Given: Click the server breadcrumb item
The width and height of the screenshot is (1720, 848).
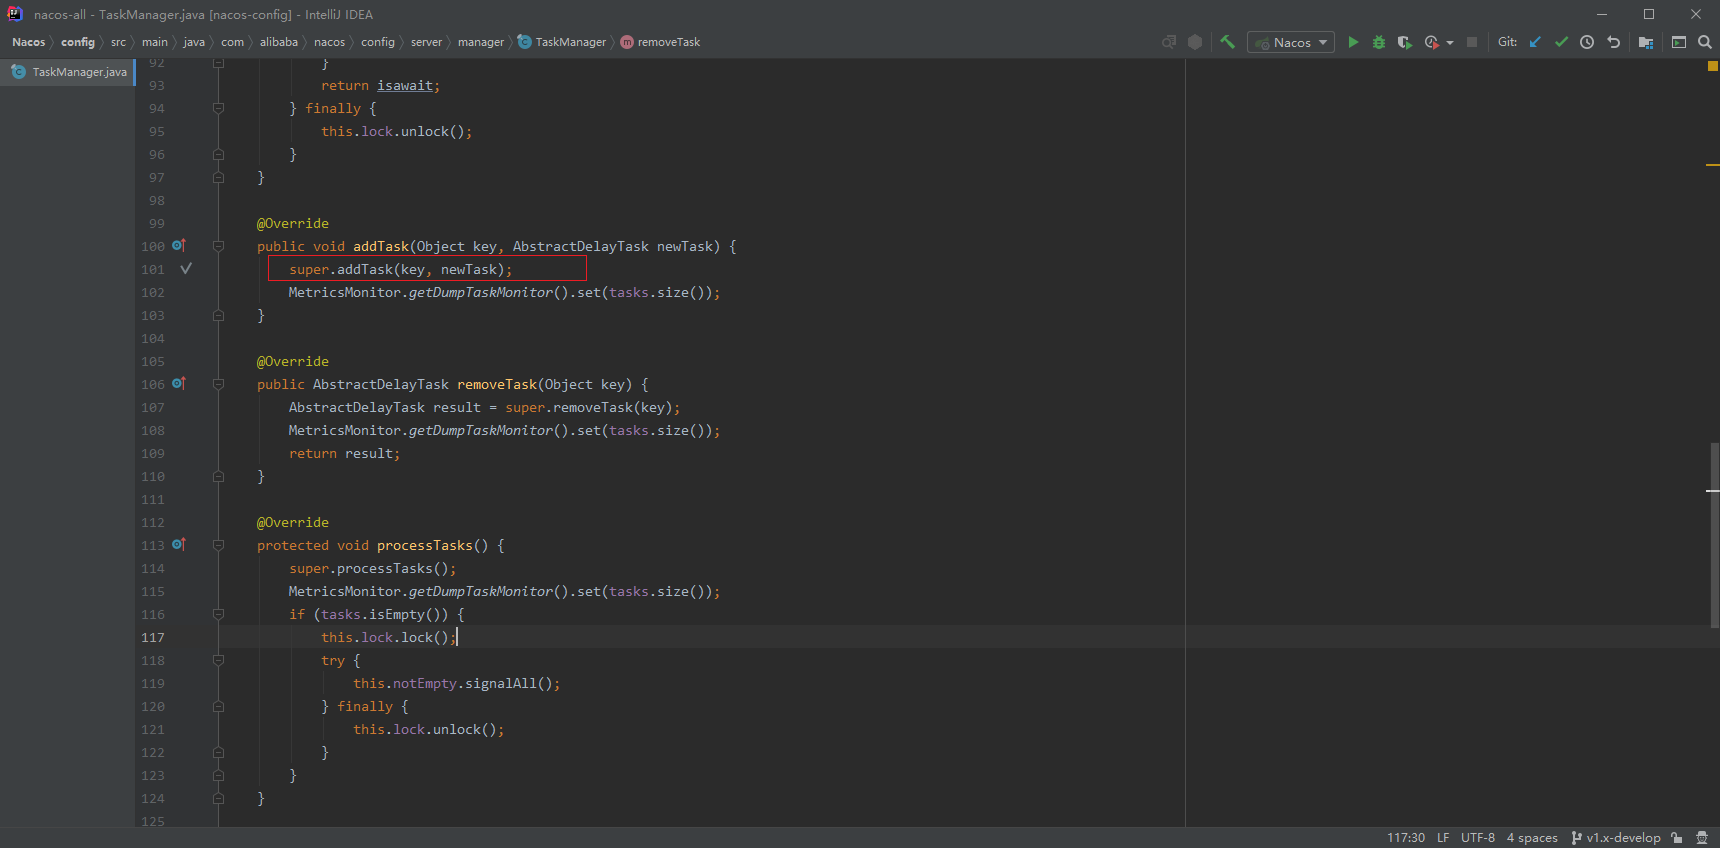Looking at the screenshot, I should (426, 42).
